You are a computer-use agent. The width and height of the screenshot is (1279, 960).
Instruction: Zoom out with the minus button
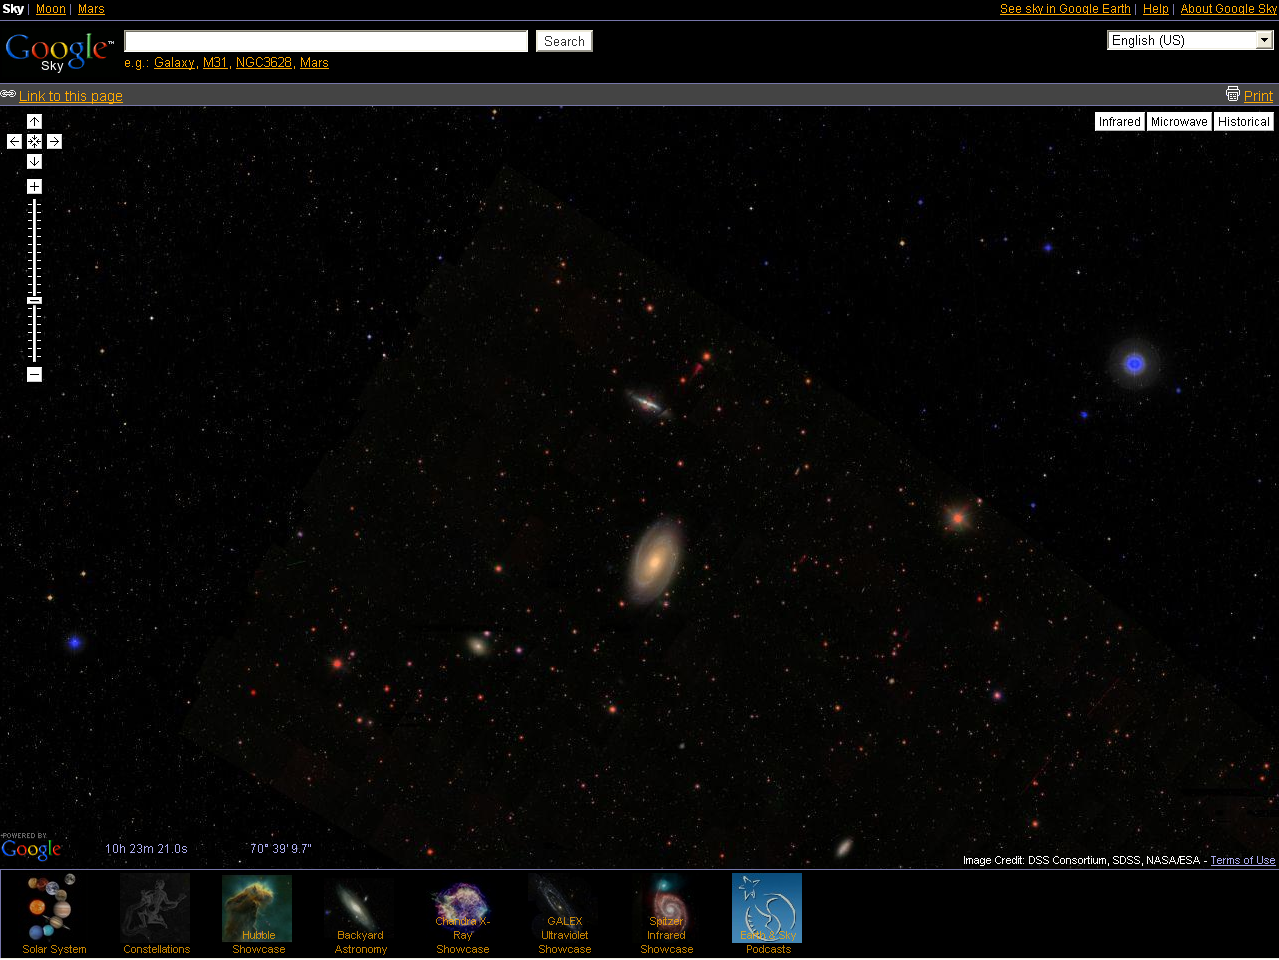point(34,374)
